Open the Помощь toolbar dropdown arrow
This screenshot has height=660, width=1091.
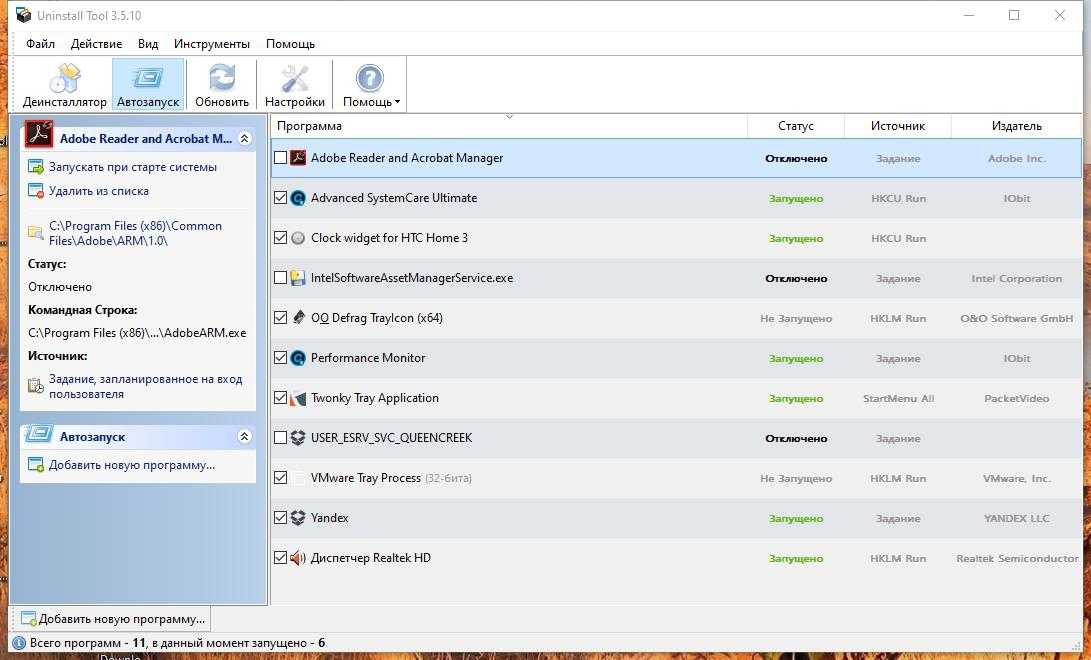coord(397,102)
